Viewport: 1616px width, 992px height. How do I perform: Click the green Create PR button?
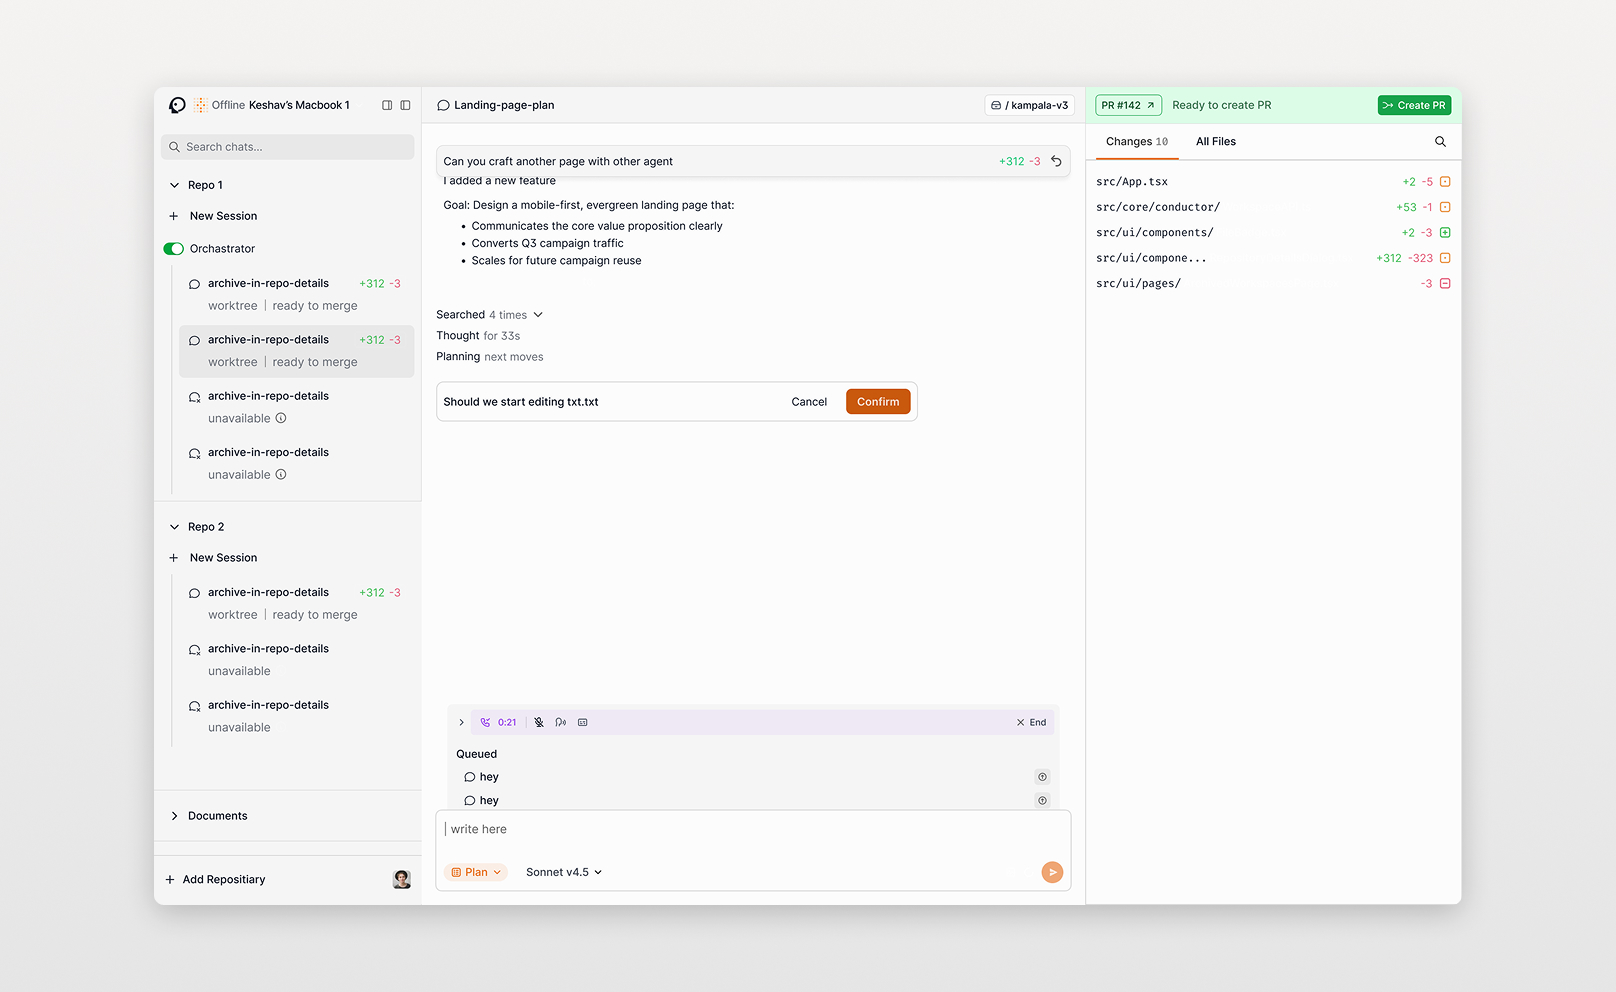click(x=1414, y=105)
